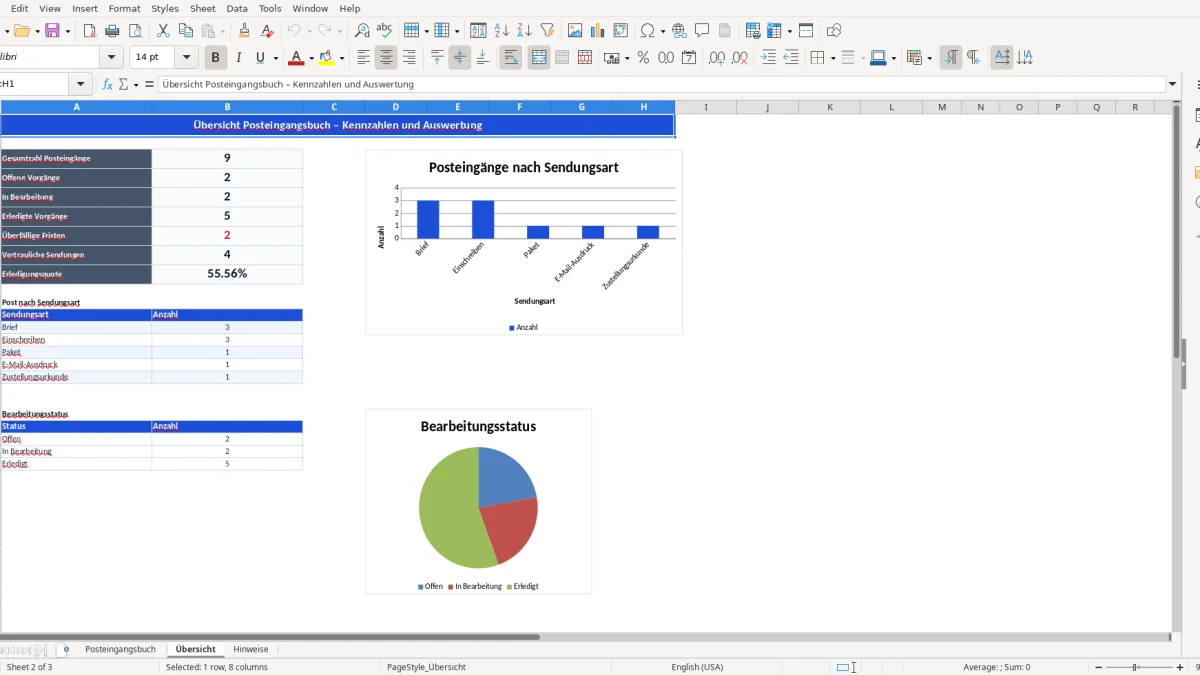
Task: Apply the yellow background color
Action: (x=327, y=58)
